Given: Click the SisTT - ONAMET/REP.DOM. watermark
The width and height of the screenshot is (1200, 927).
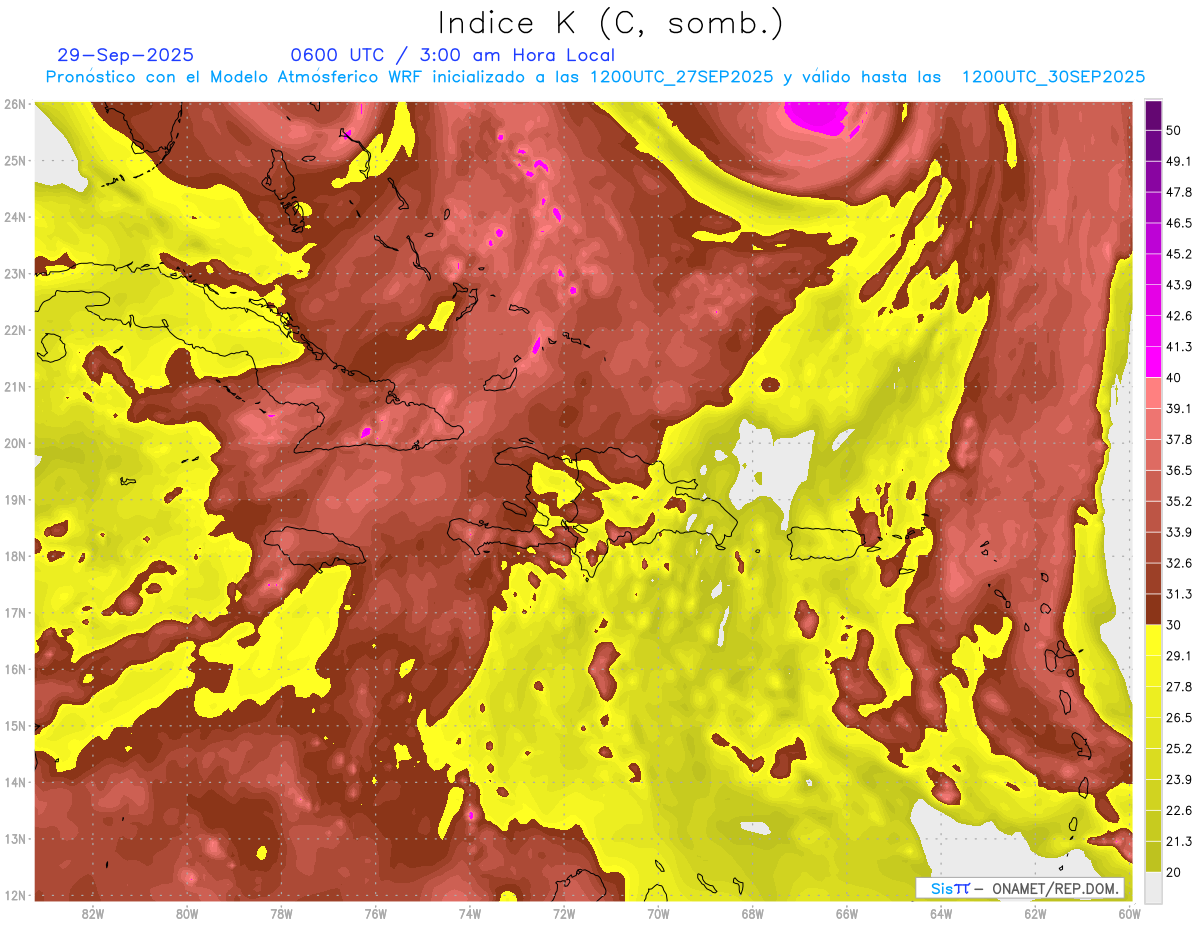Looking at the screenshot, I should [1019, 888].
